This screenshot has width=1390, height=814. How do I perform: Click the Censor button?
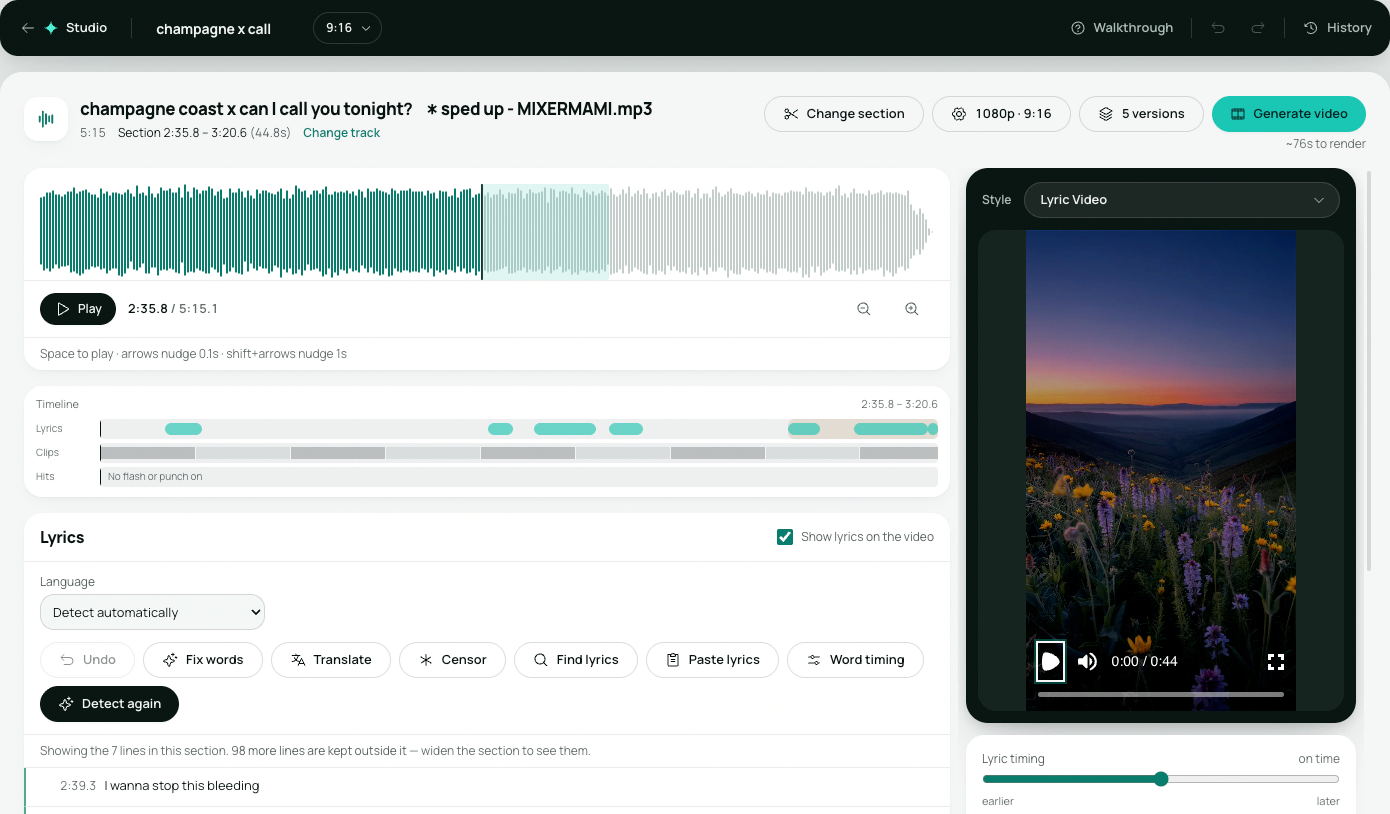tap(453, 660)
